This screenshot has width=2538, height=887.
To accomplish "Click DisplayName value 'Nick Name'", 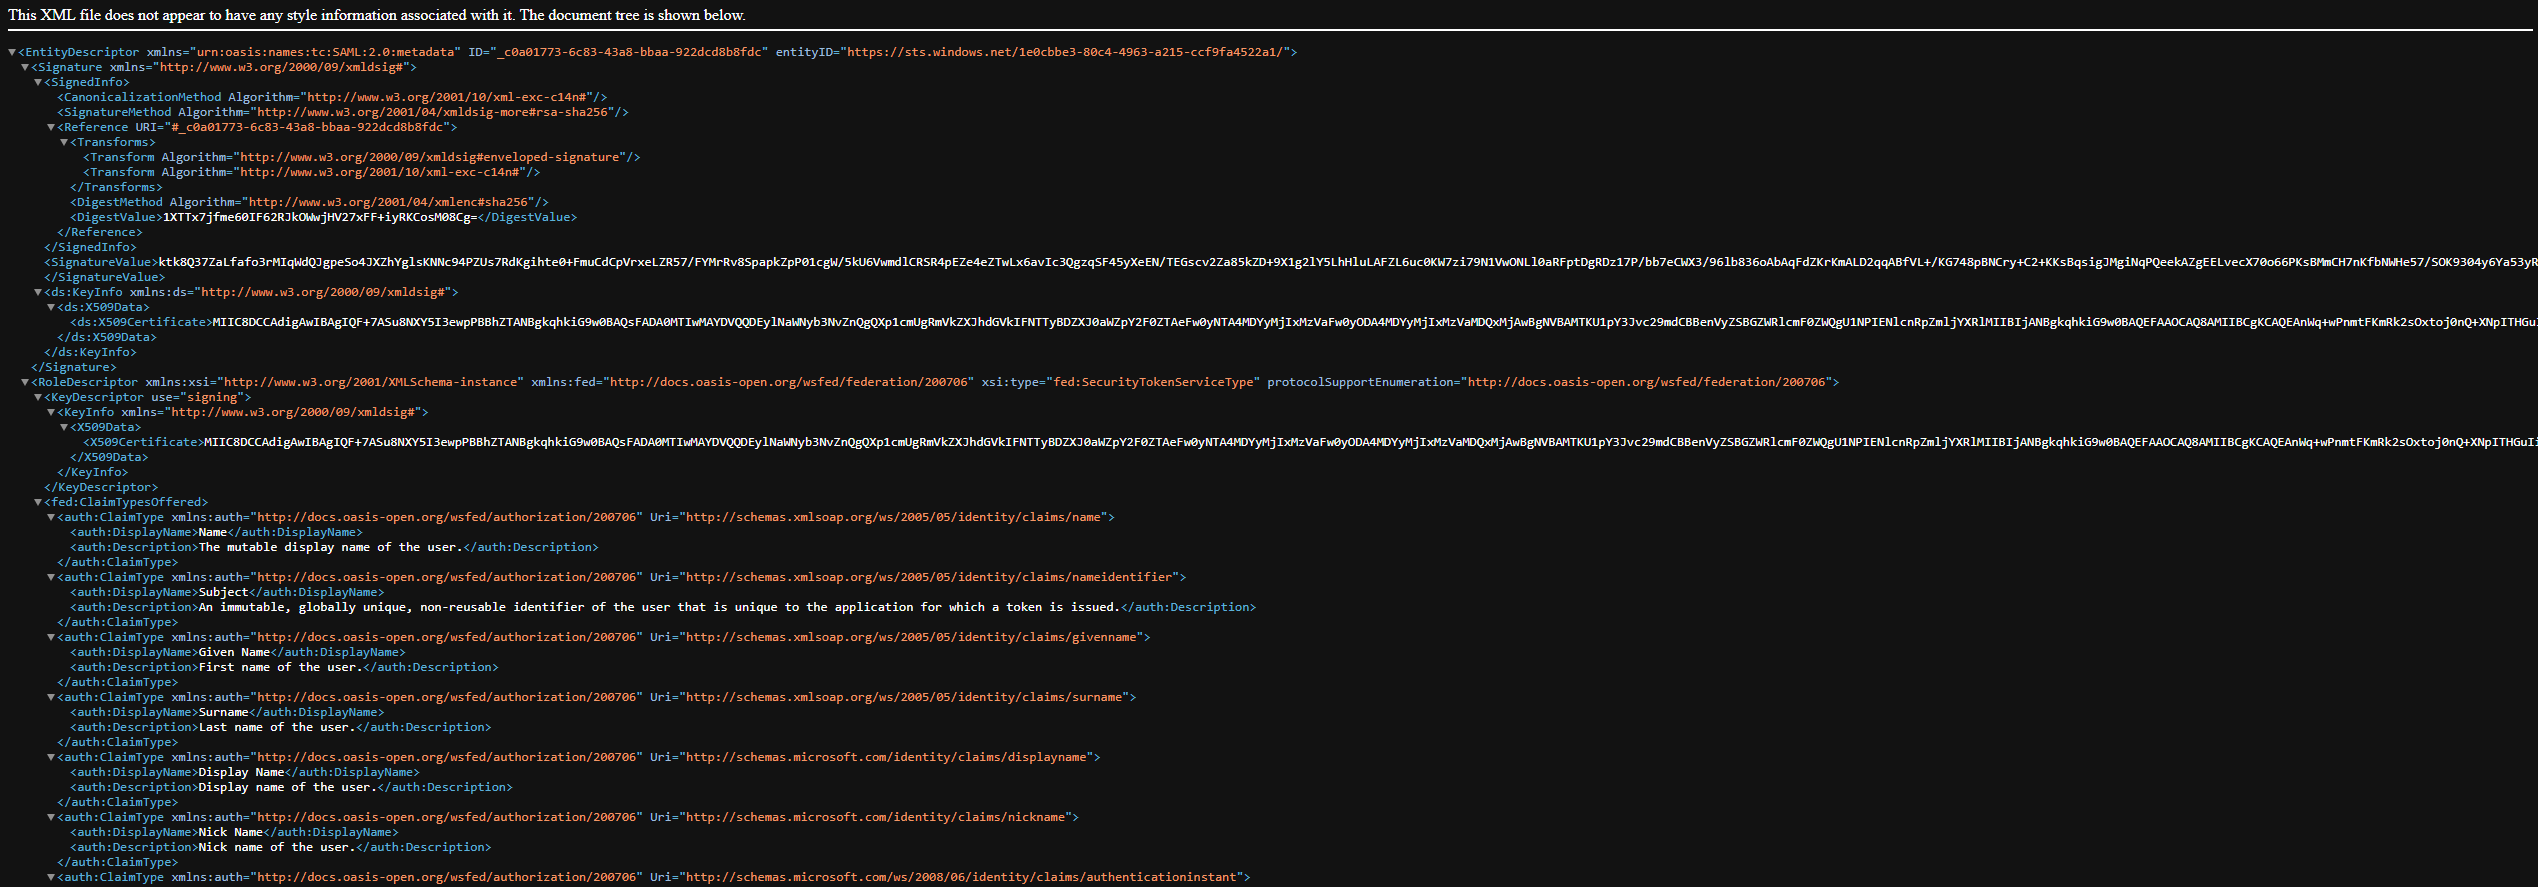I will (x=231, y=832).
